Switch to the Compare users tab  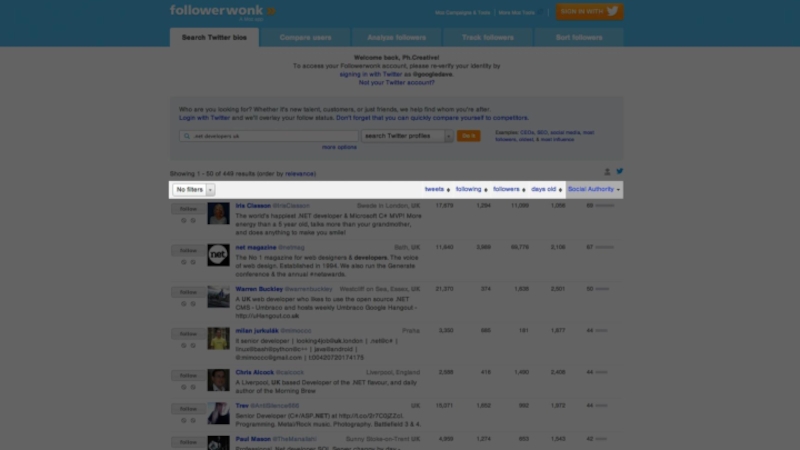coord(305,37)
